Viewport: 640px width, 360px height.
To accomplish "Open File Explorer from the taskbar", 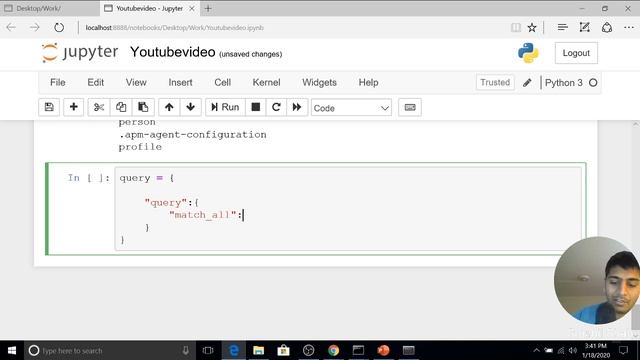I will pyautogui.click(x=258, y=350).
